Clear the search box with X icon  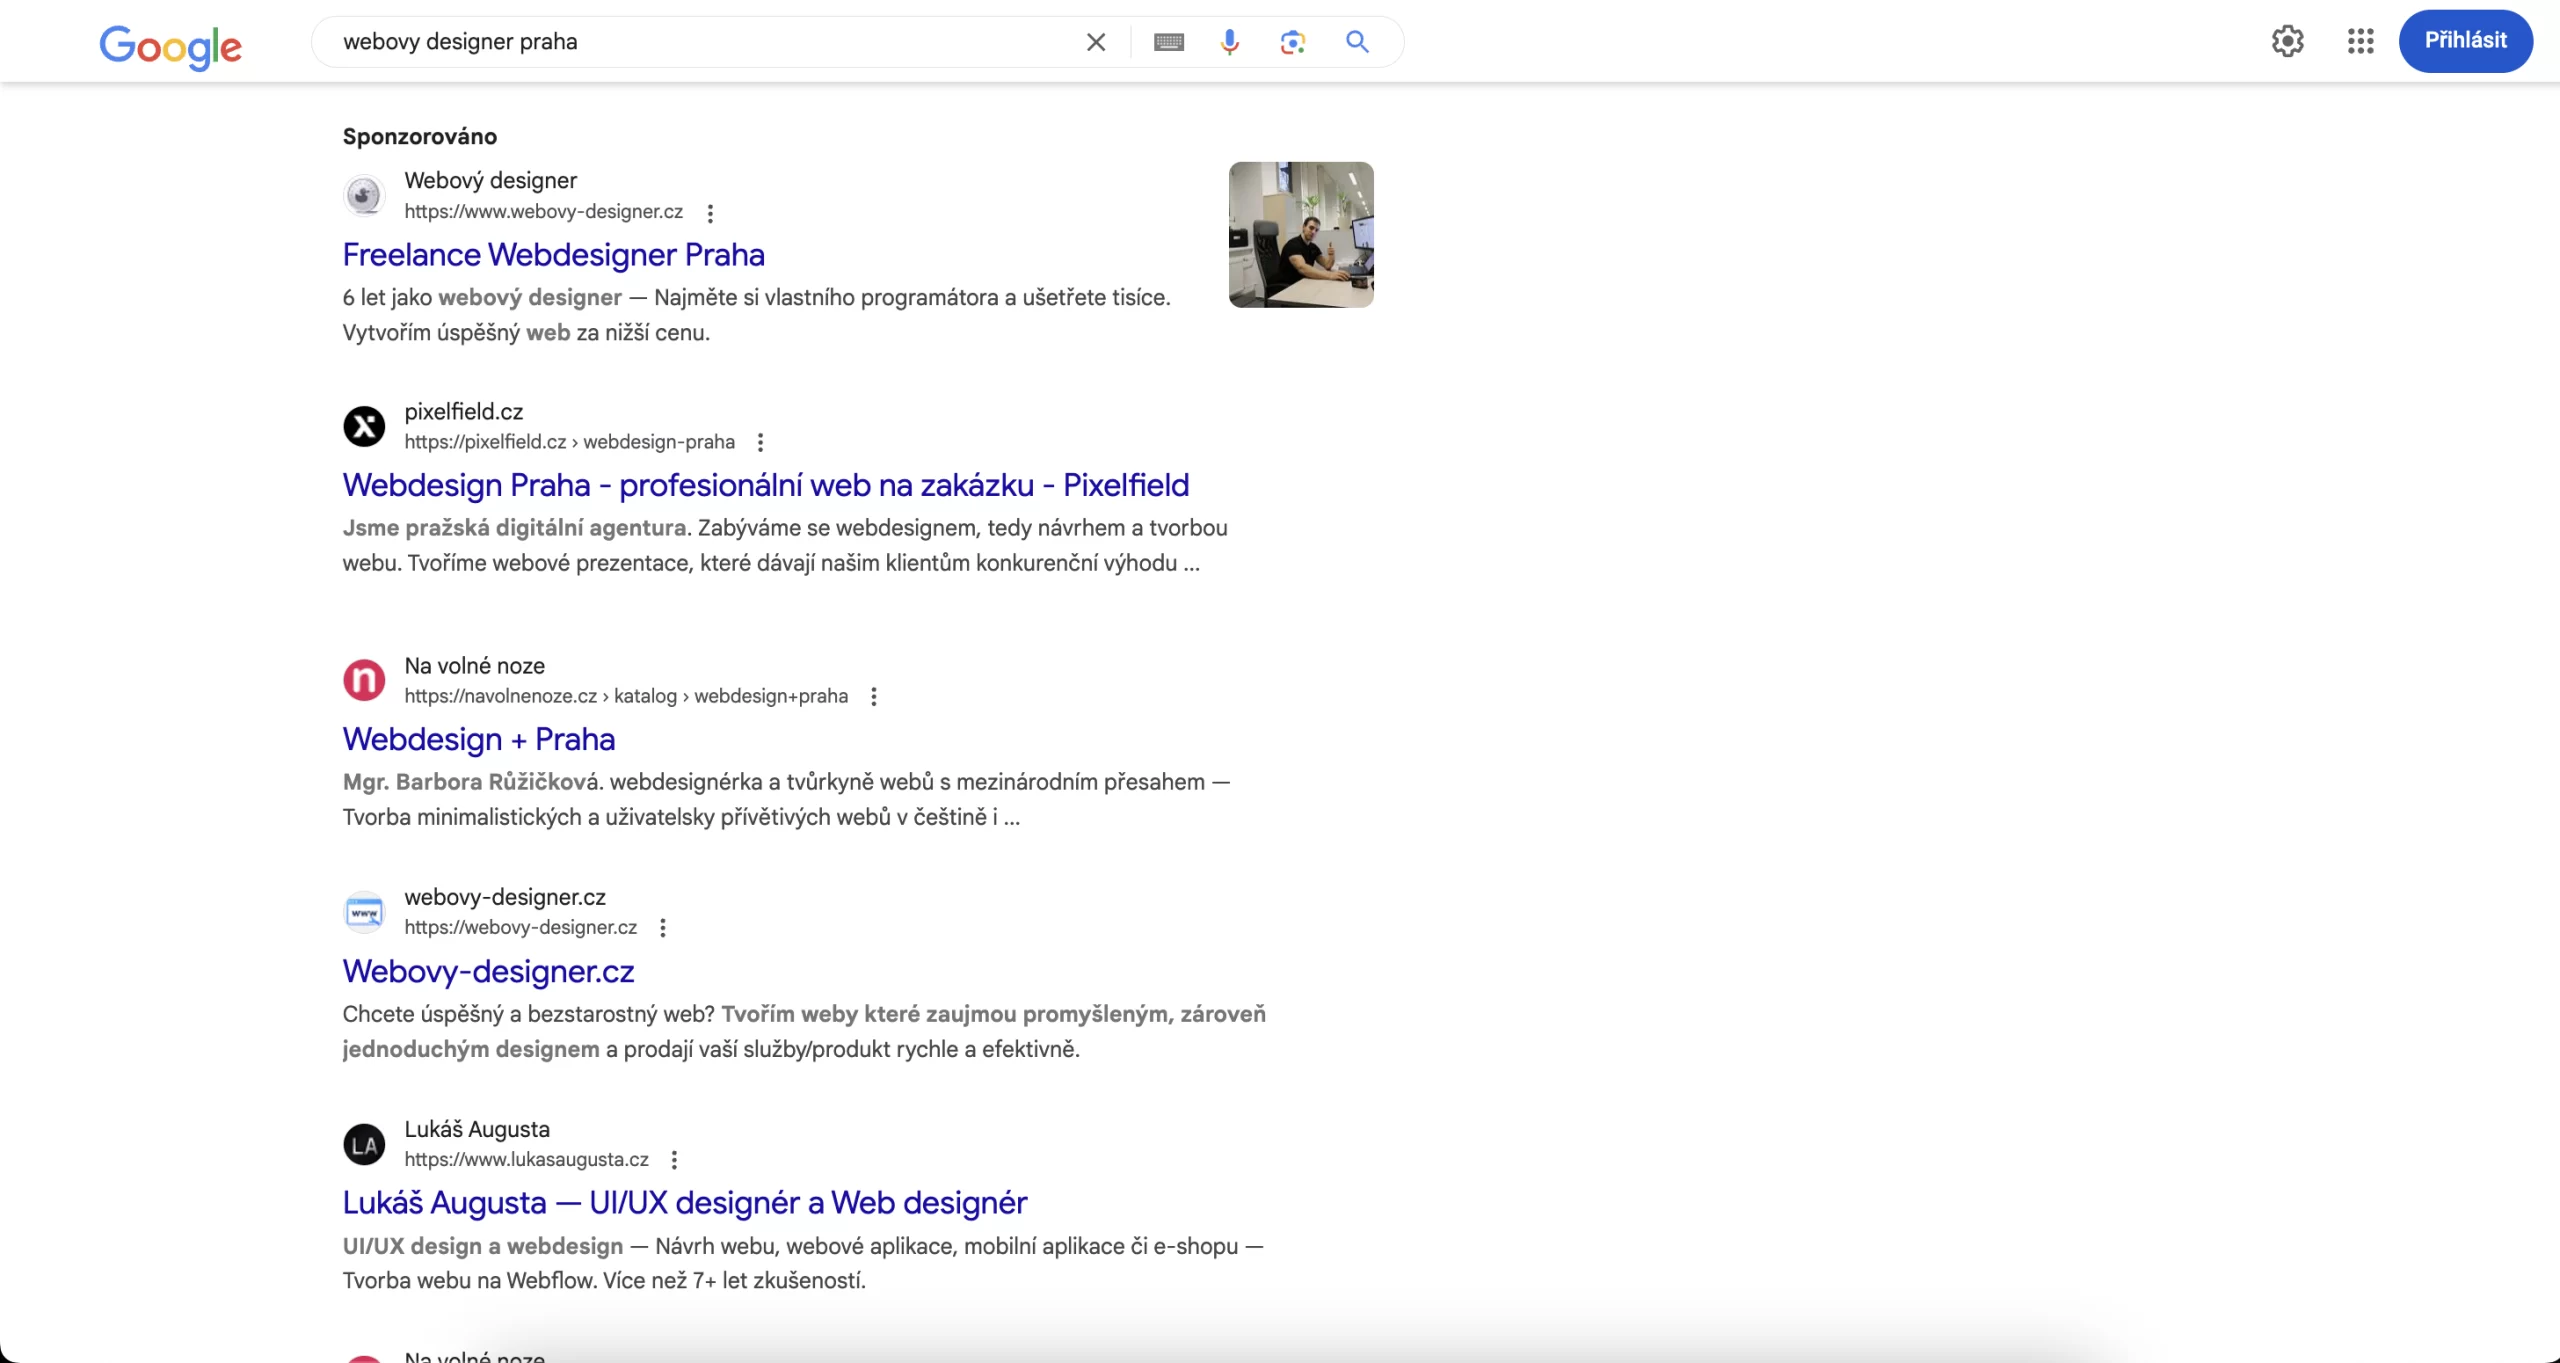[x=1096, y=42]
